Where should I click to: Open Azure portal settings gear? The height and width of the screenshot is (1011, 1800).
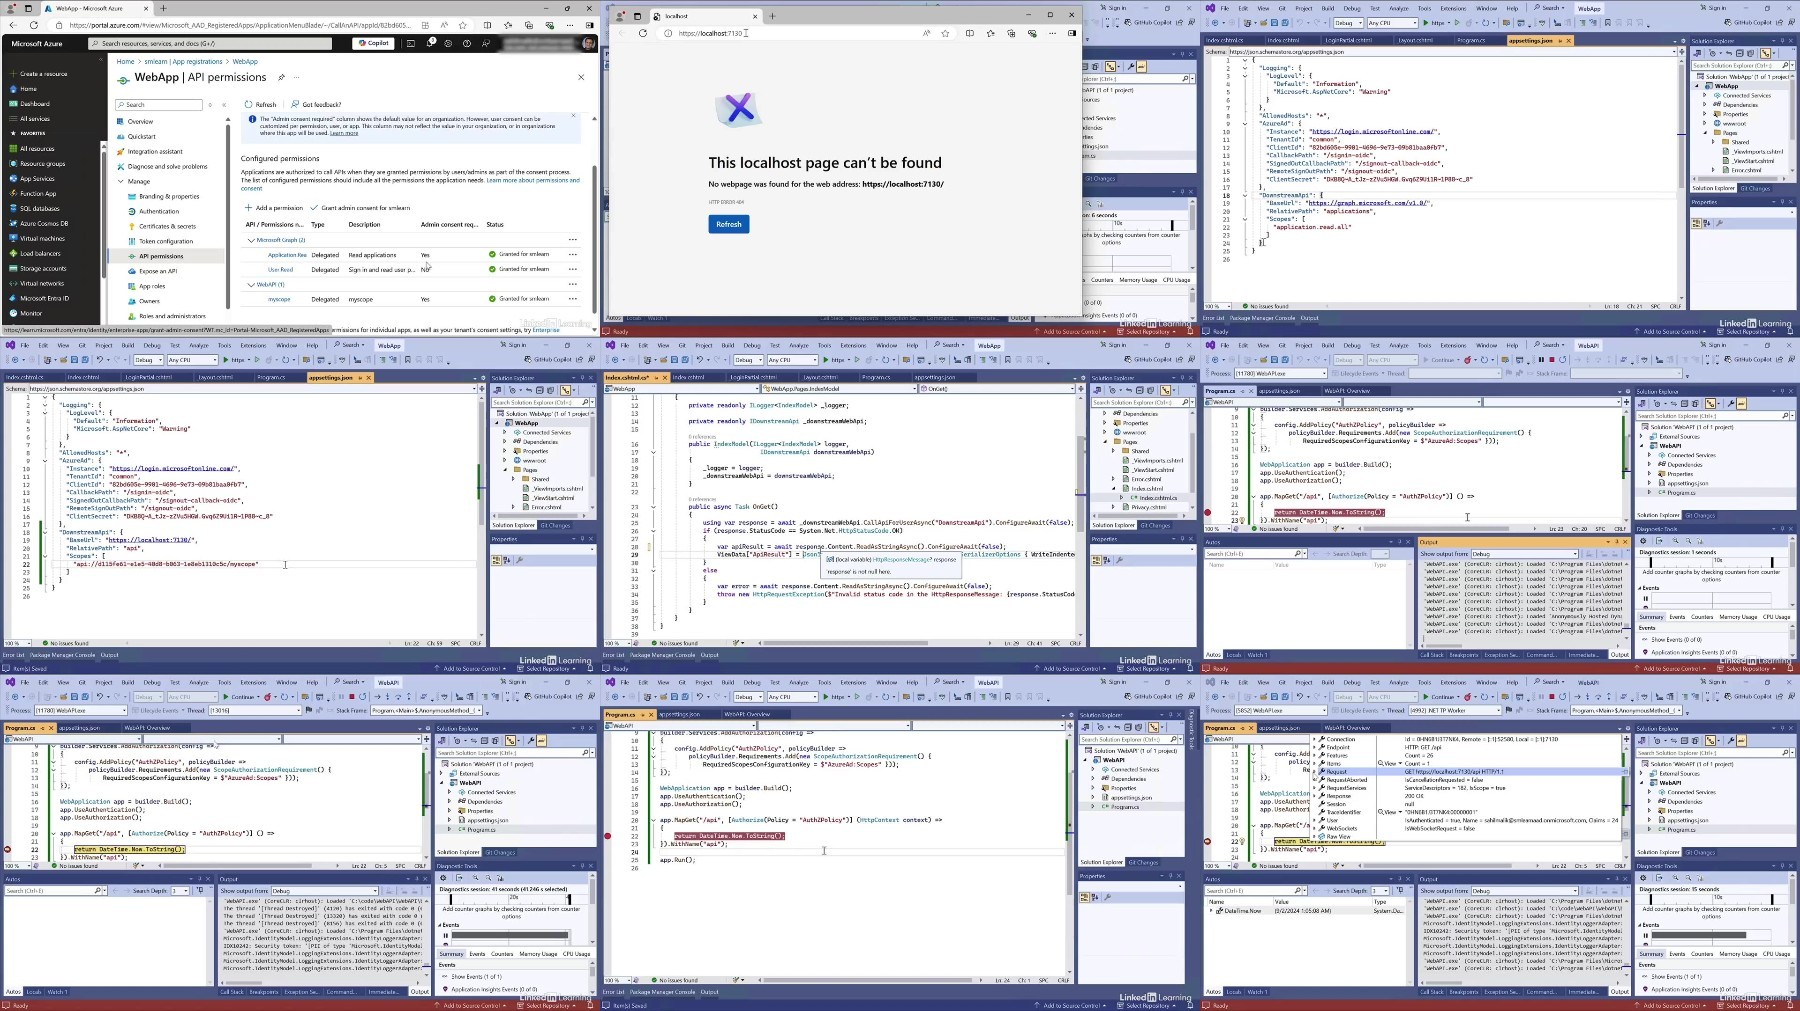(448, 43)
